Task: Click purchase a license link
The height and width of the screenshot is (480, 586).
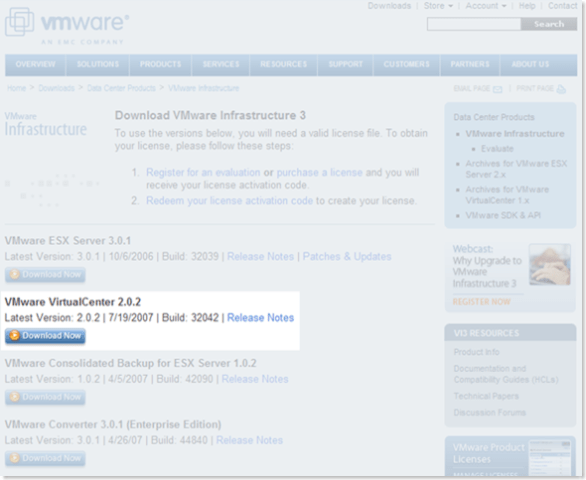Action: 320,172
